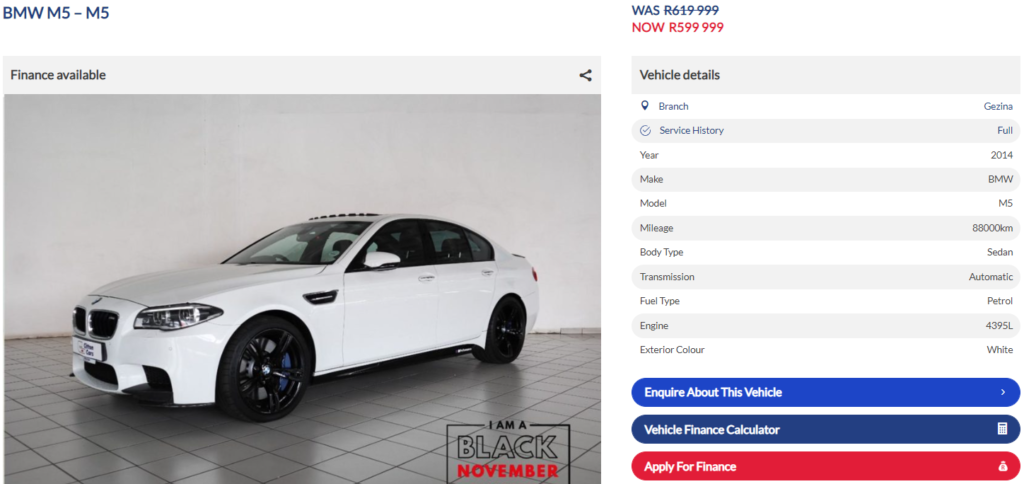Click the Gezina branch link
This screenshot has height=484, width=1024.
coord(998,106)
